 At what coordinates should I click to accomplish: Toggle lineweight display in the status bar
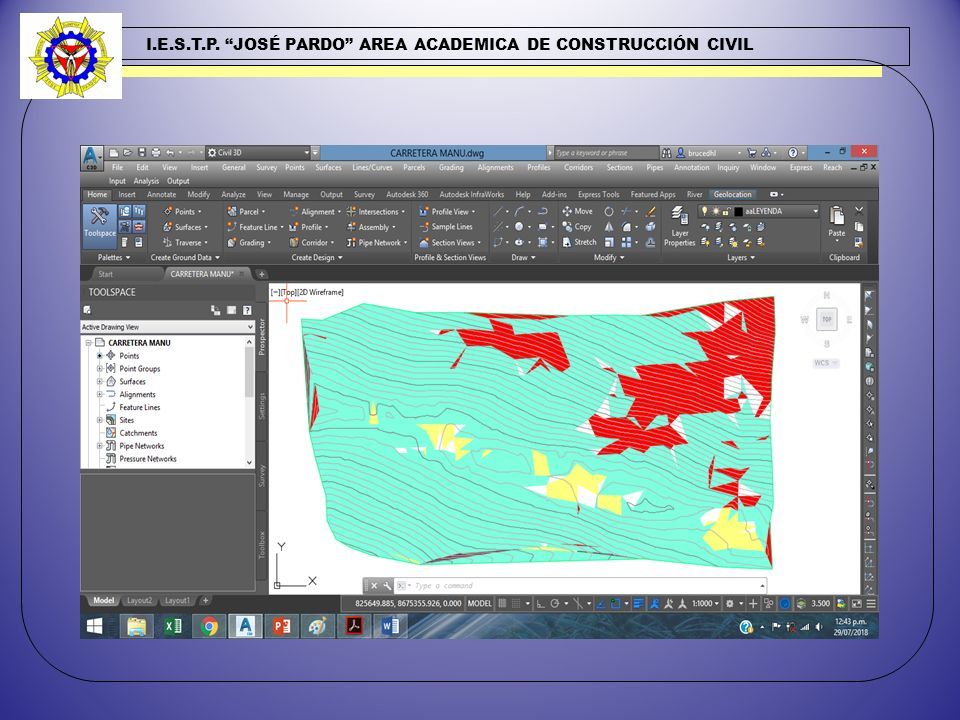pos(638,604)
